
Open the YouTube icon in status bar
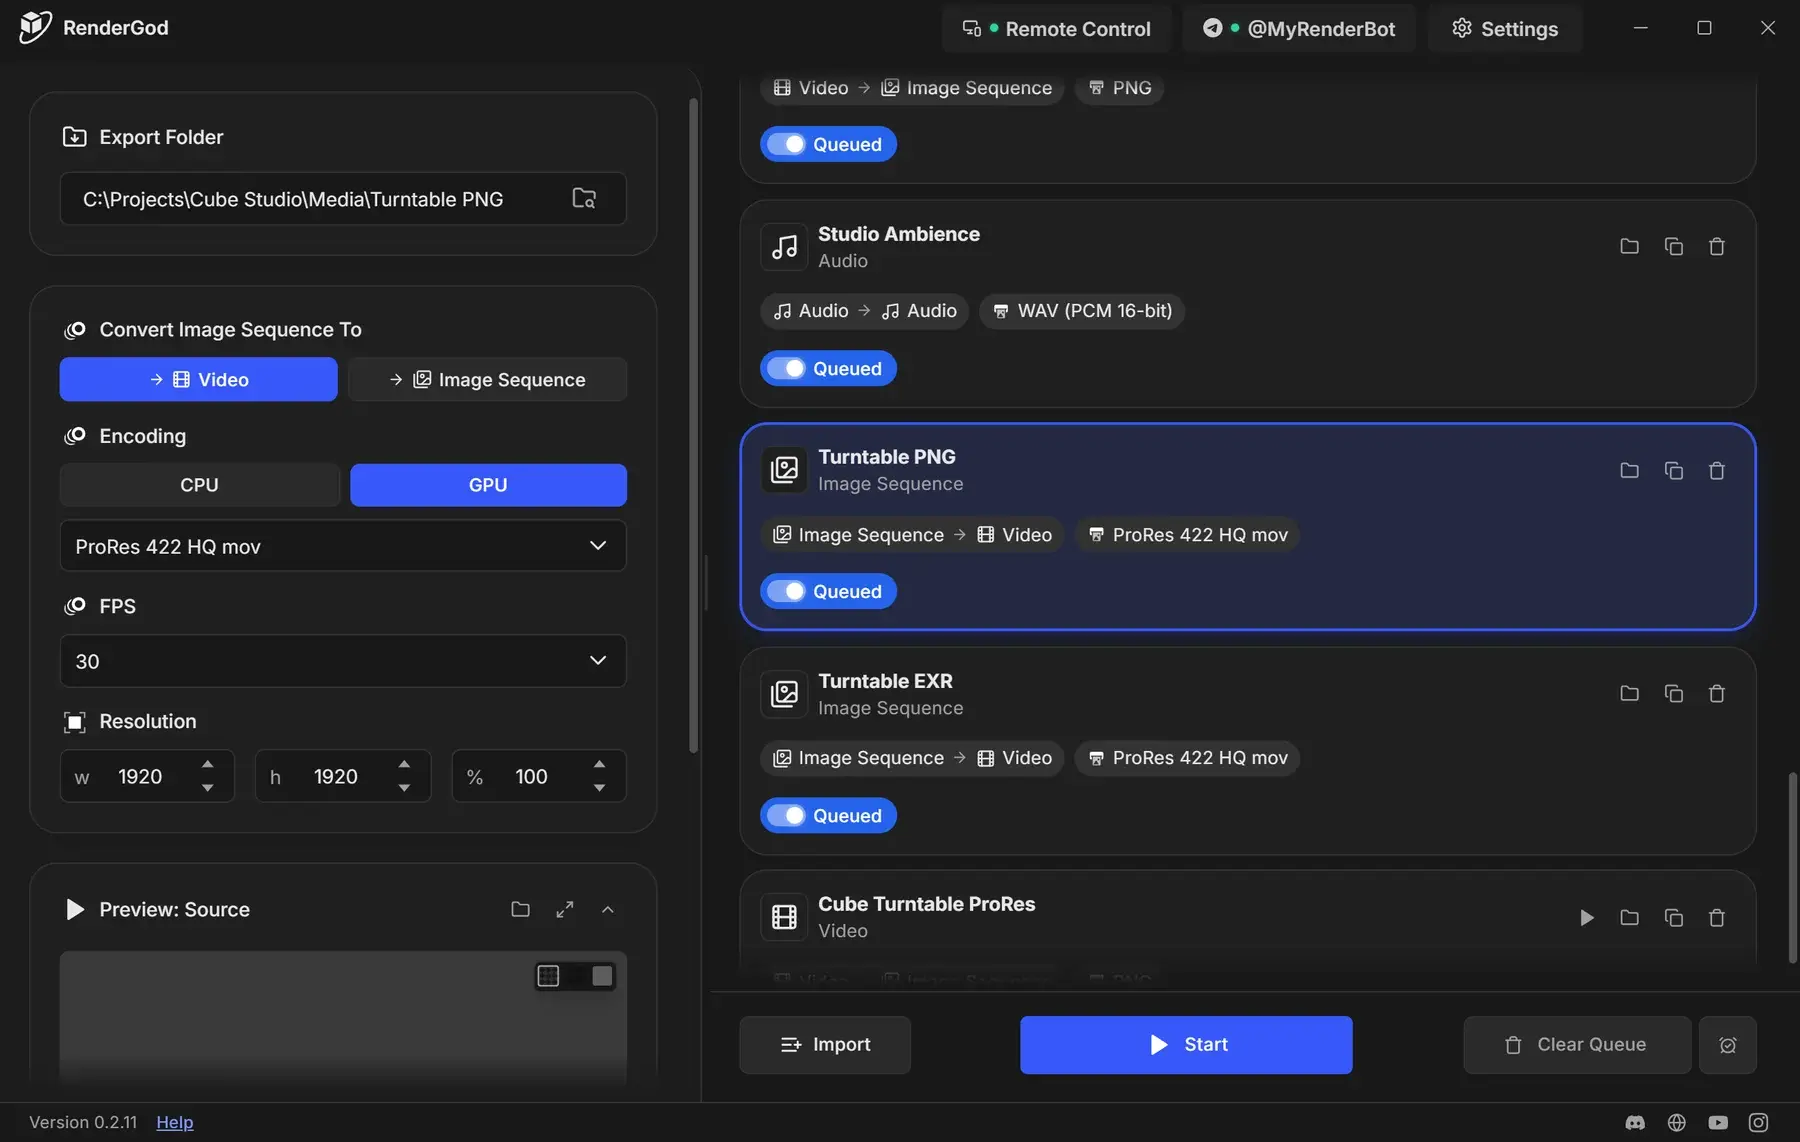click(1718, 1123)
